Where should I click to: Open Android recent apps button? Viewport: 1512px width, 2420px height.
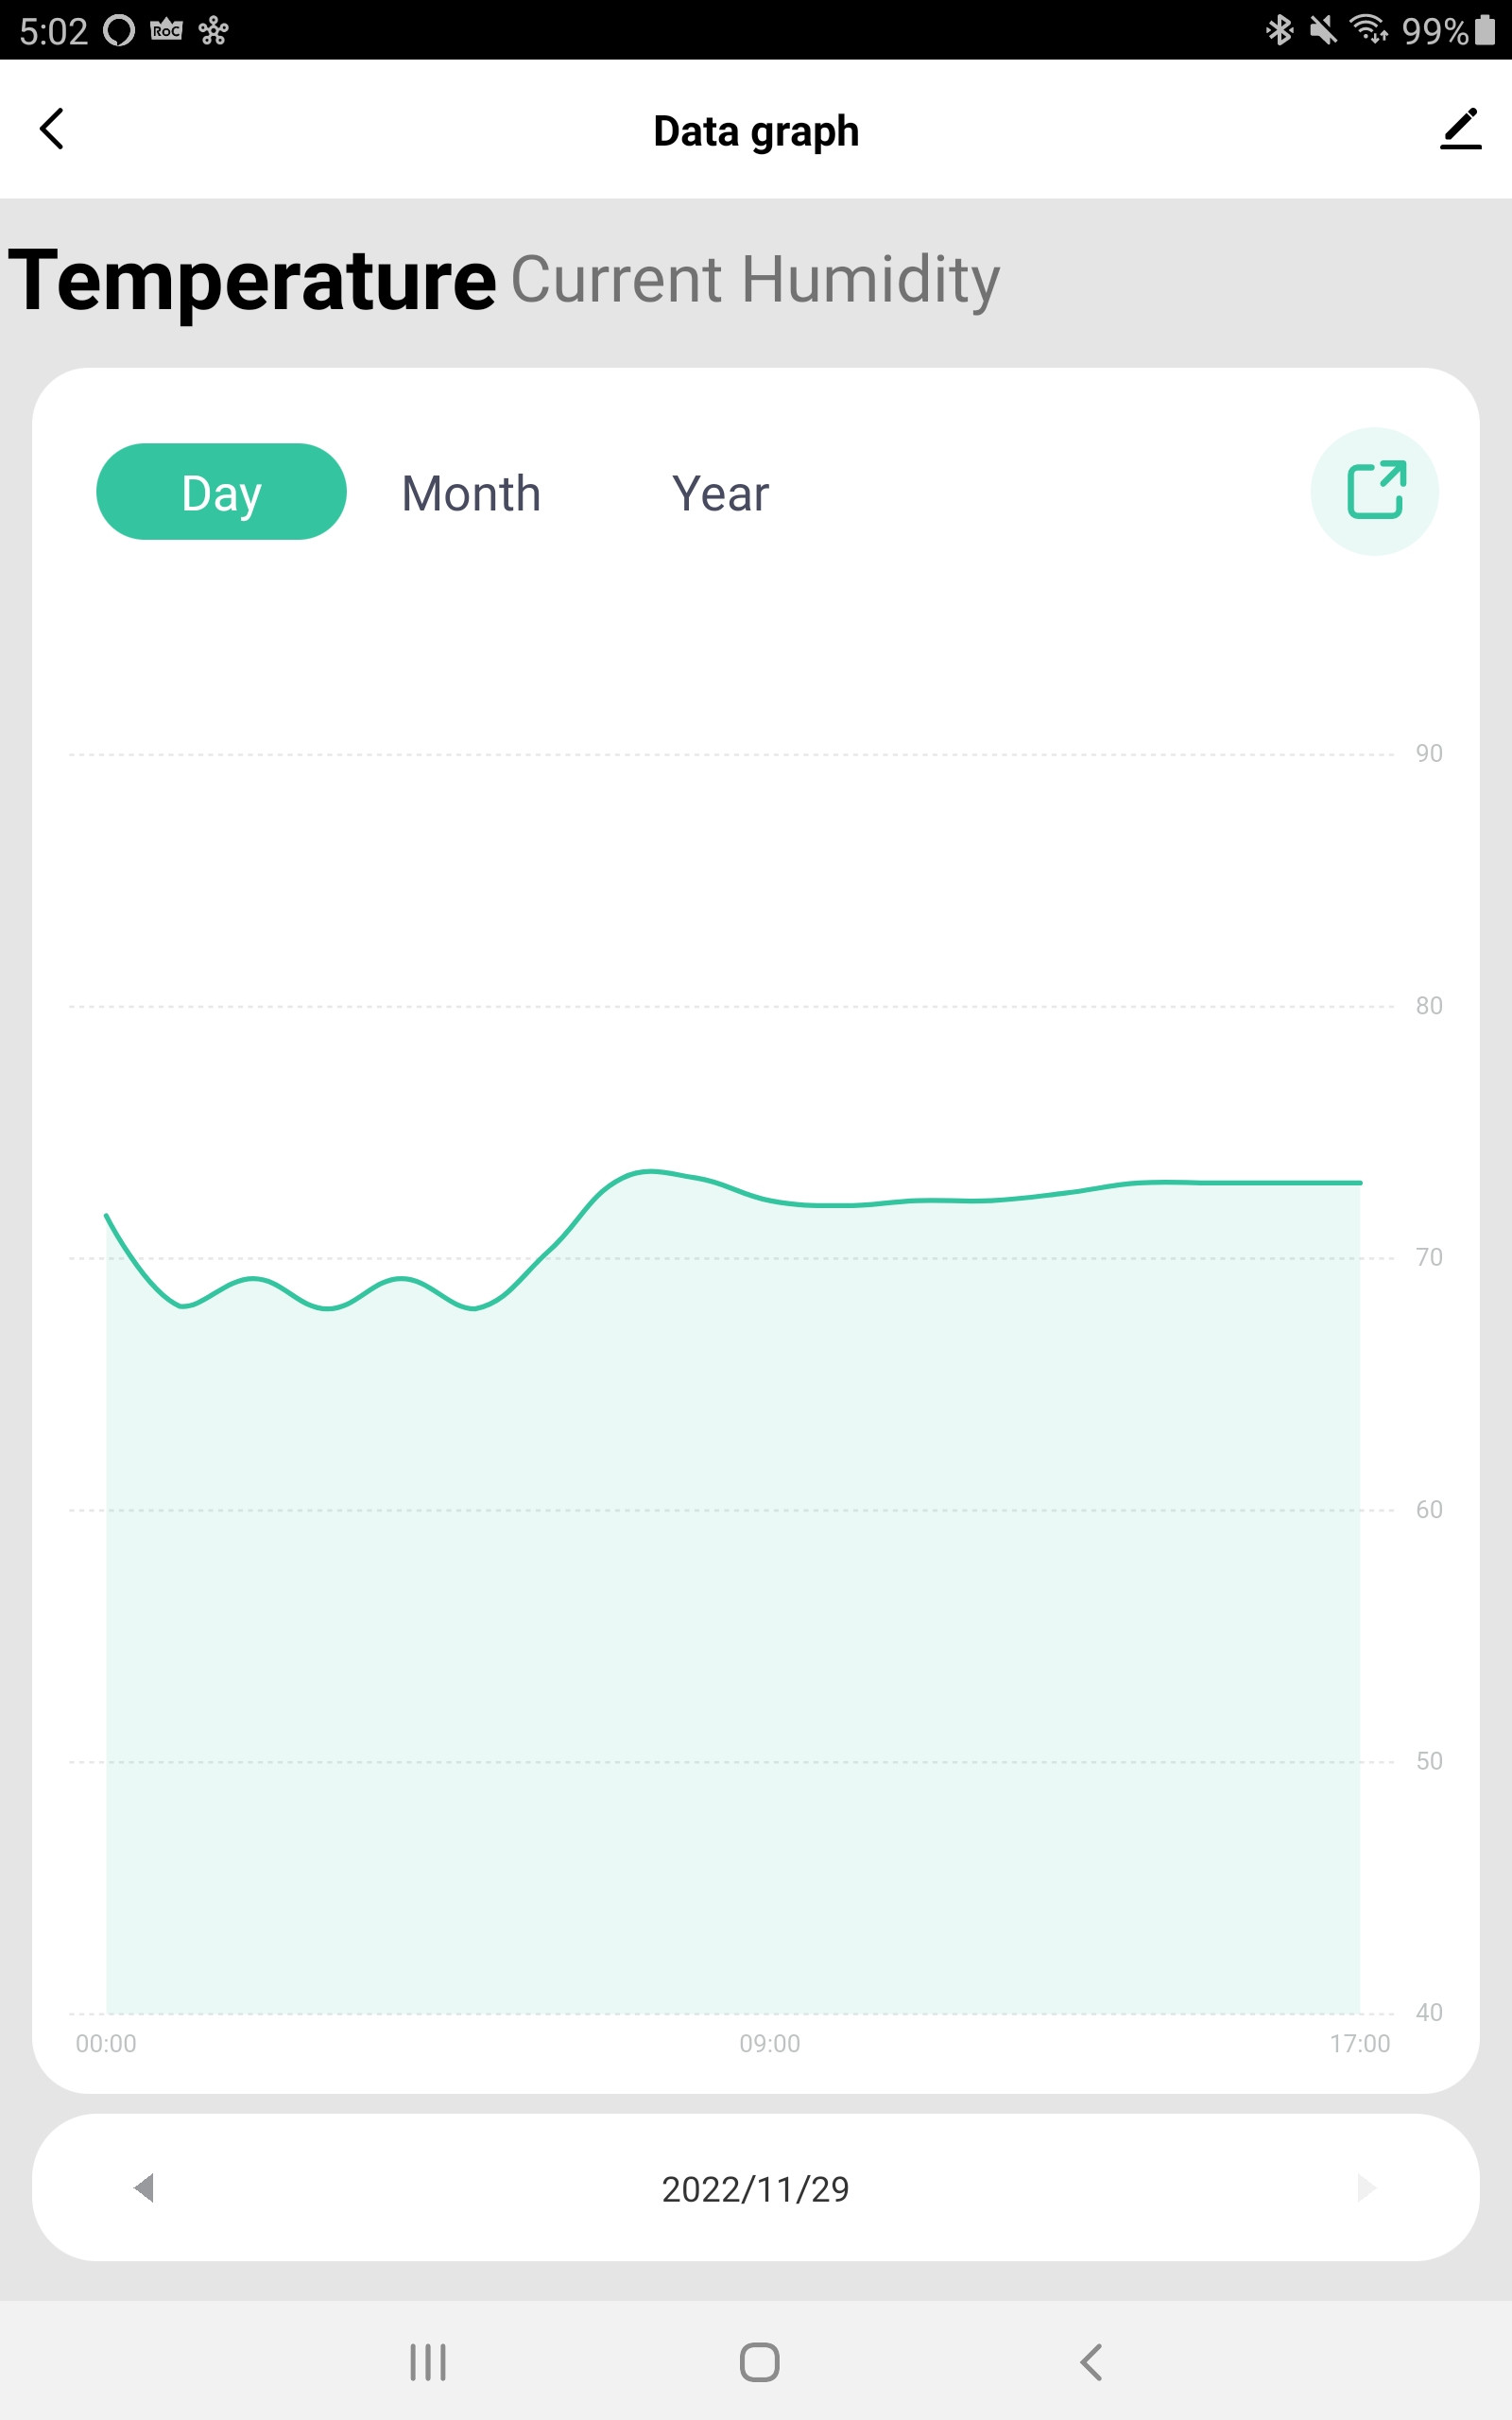point(428,2362)
